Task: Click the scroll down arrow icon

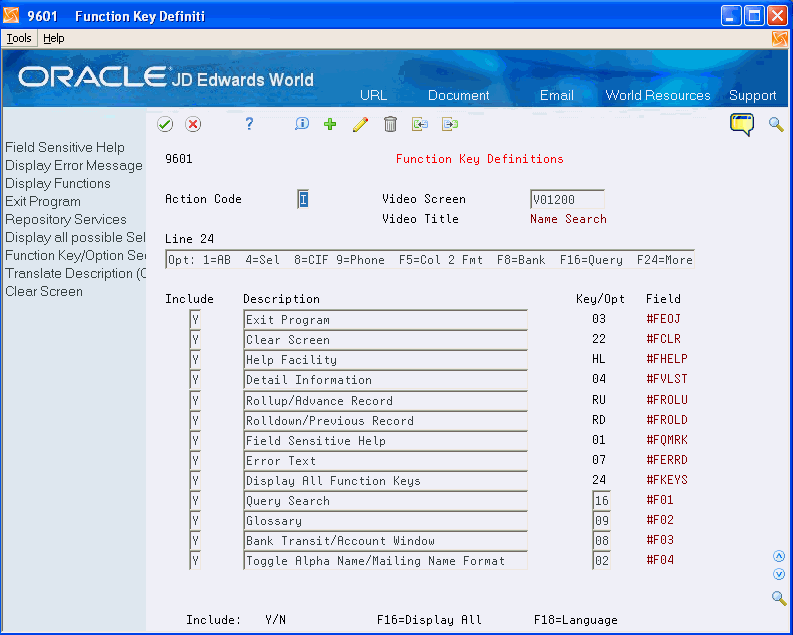Action: (779, 574)
